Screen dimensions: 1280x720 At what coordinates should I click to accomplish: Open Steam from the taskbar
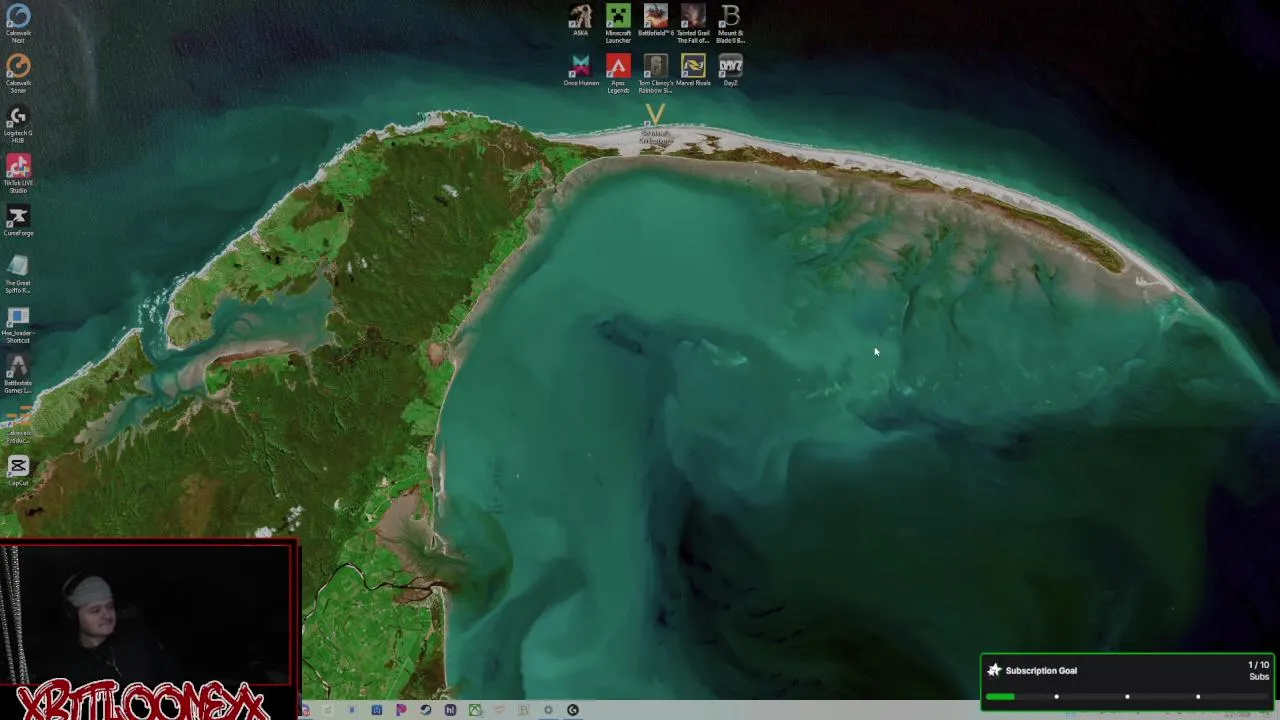425,710
